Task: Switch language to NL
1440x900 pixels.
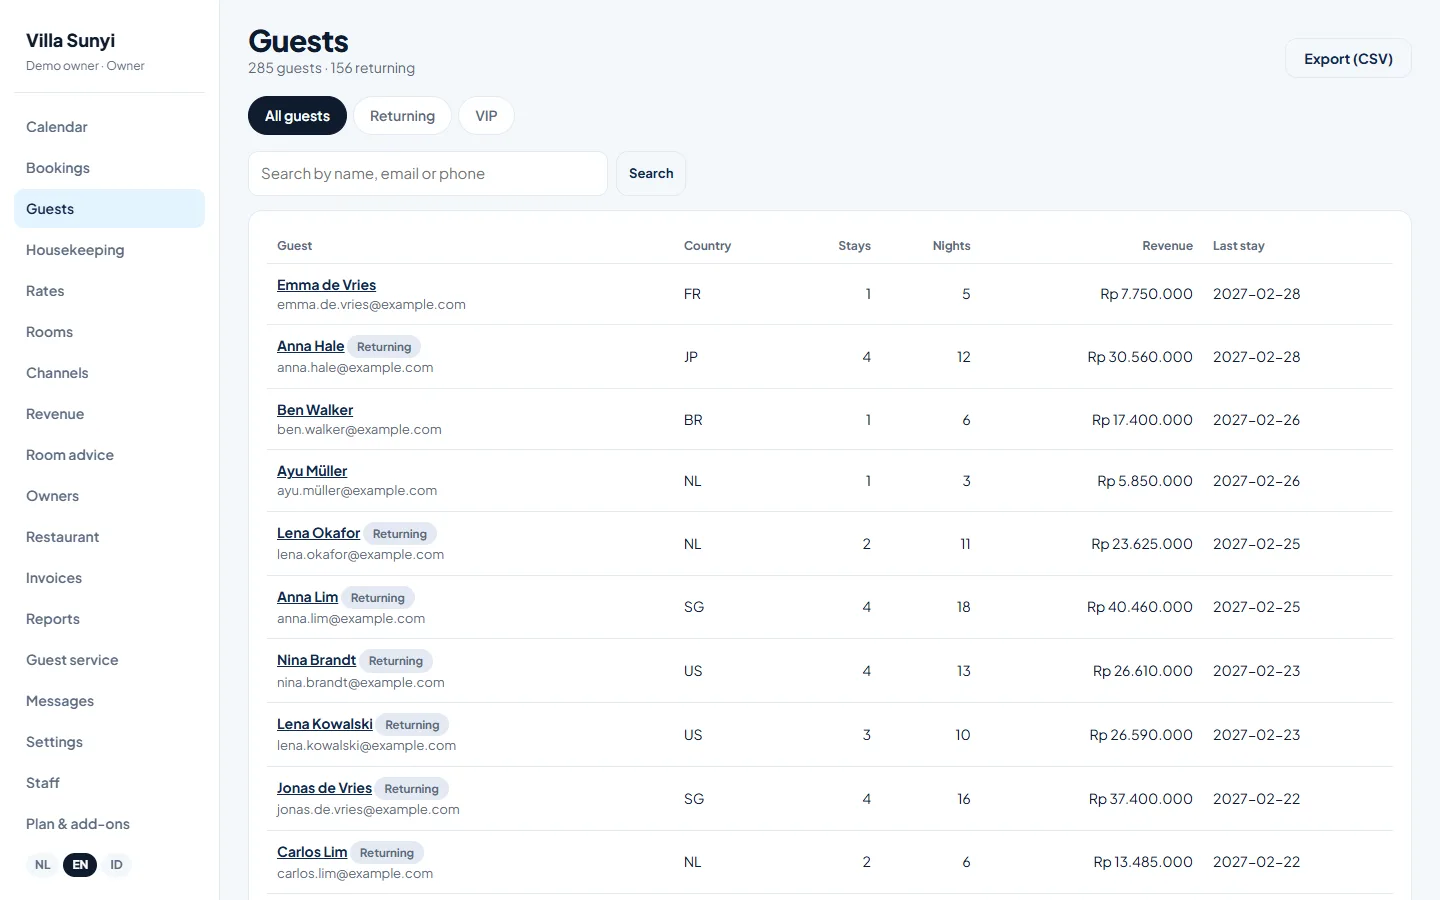Action: 43,865
